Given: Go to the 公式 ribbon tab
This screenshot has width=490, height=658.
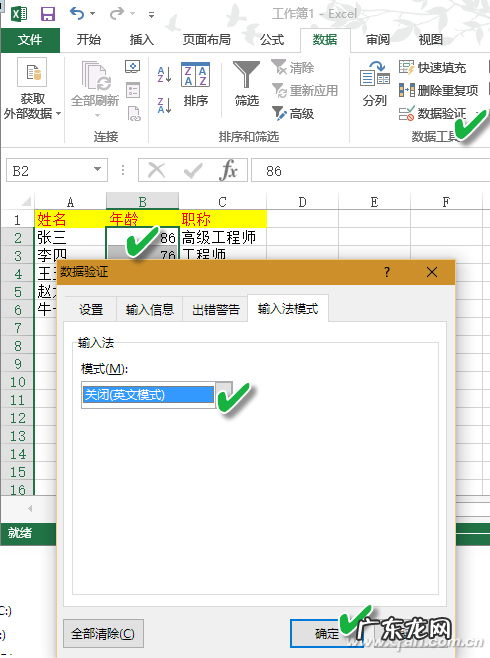Looking at the screenshot, I should pos(272,40).
